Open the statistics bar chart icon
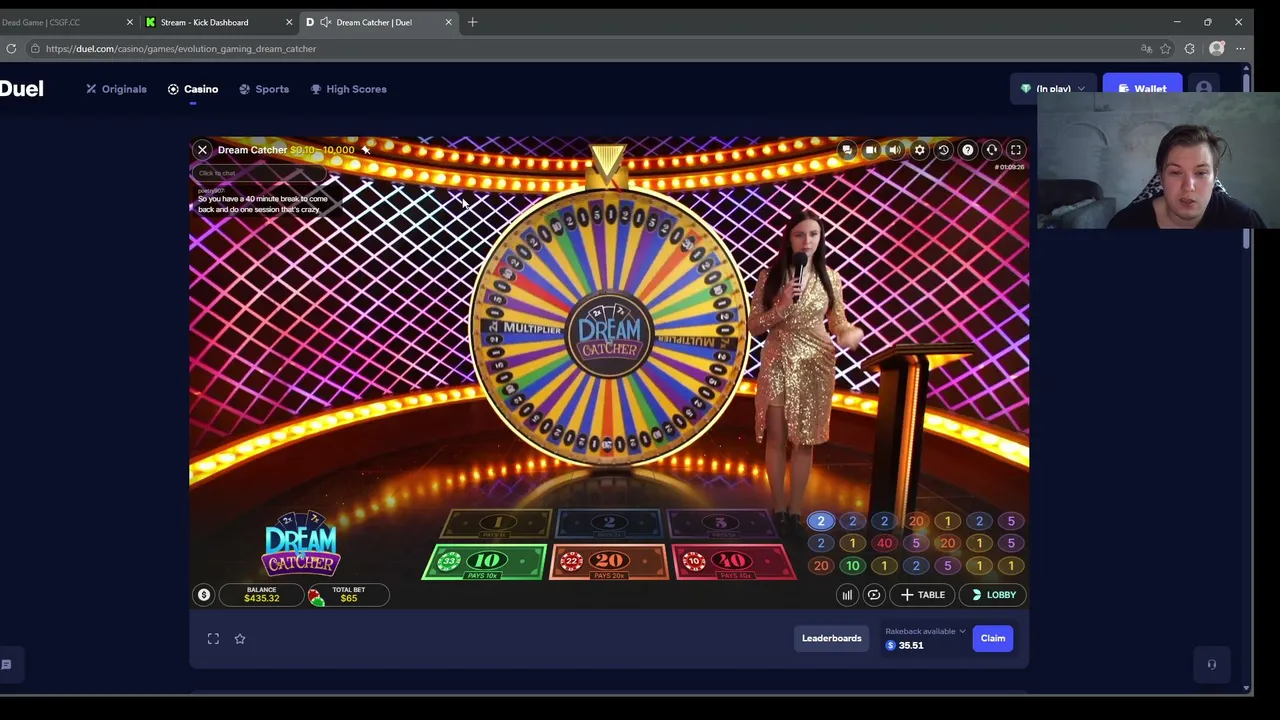 click(847, 595)
